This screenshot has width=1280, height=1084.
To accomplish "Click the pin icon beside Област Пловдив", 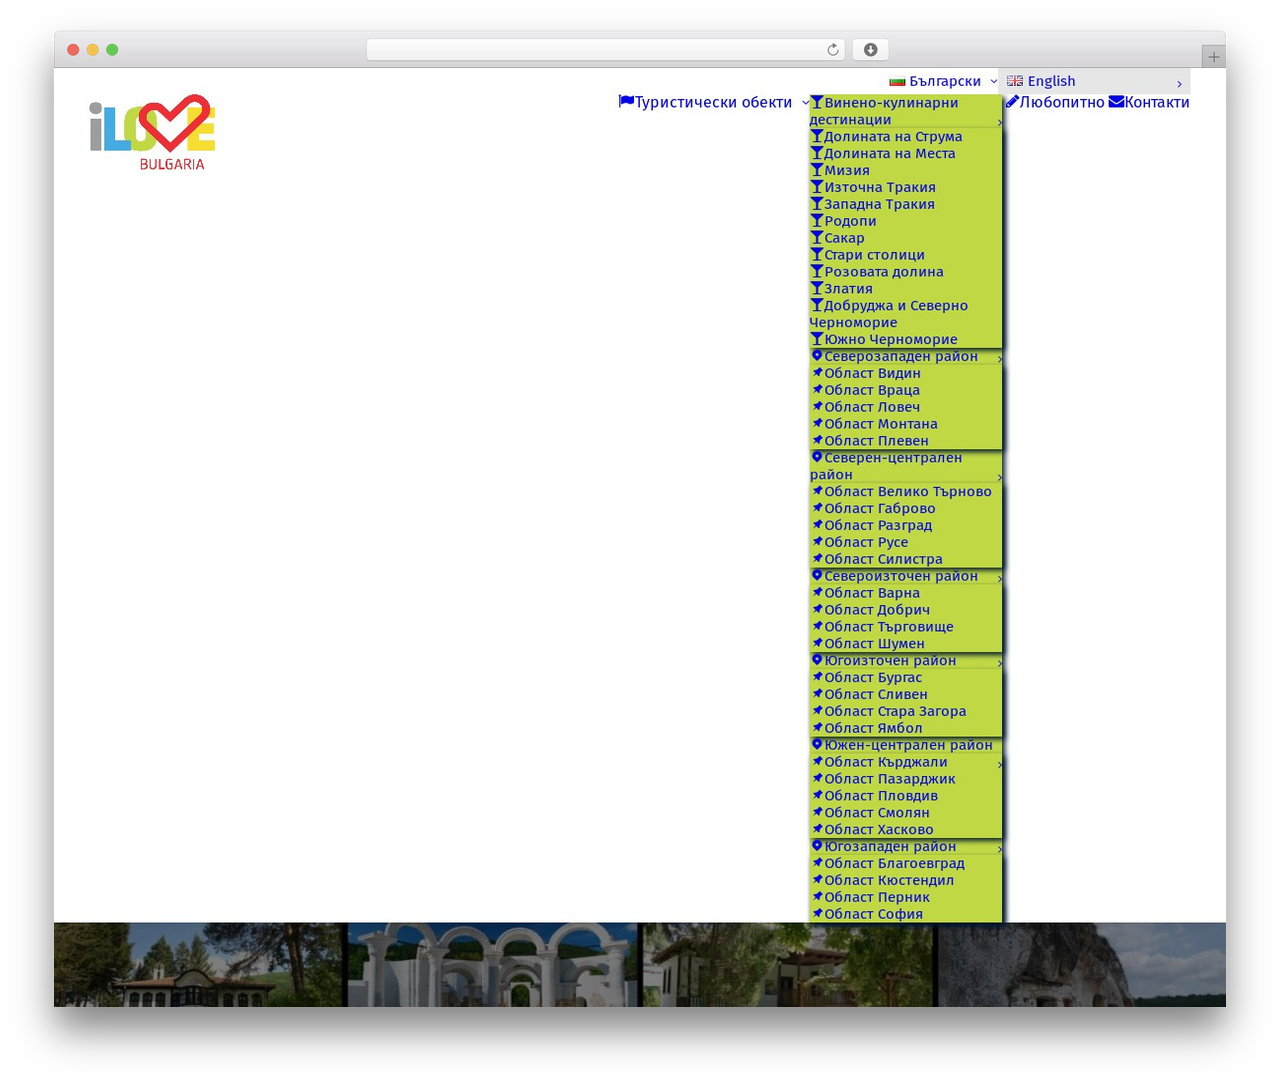I will 817,795.
